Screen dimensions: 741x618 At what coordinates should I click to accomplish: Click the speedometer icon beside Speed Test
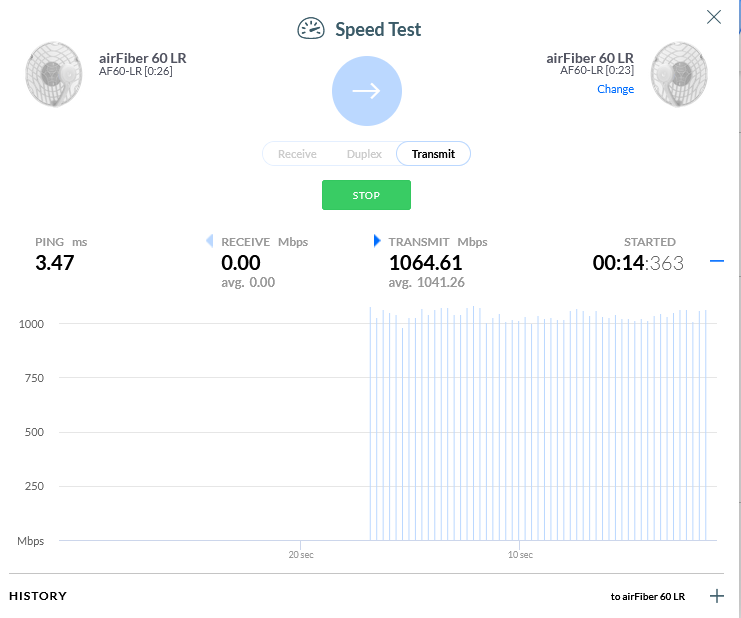click(x=312, y=29)
